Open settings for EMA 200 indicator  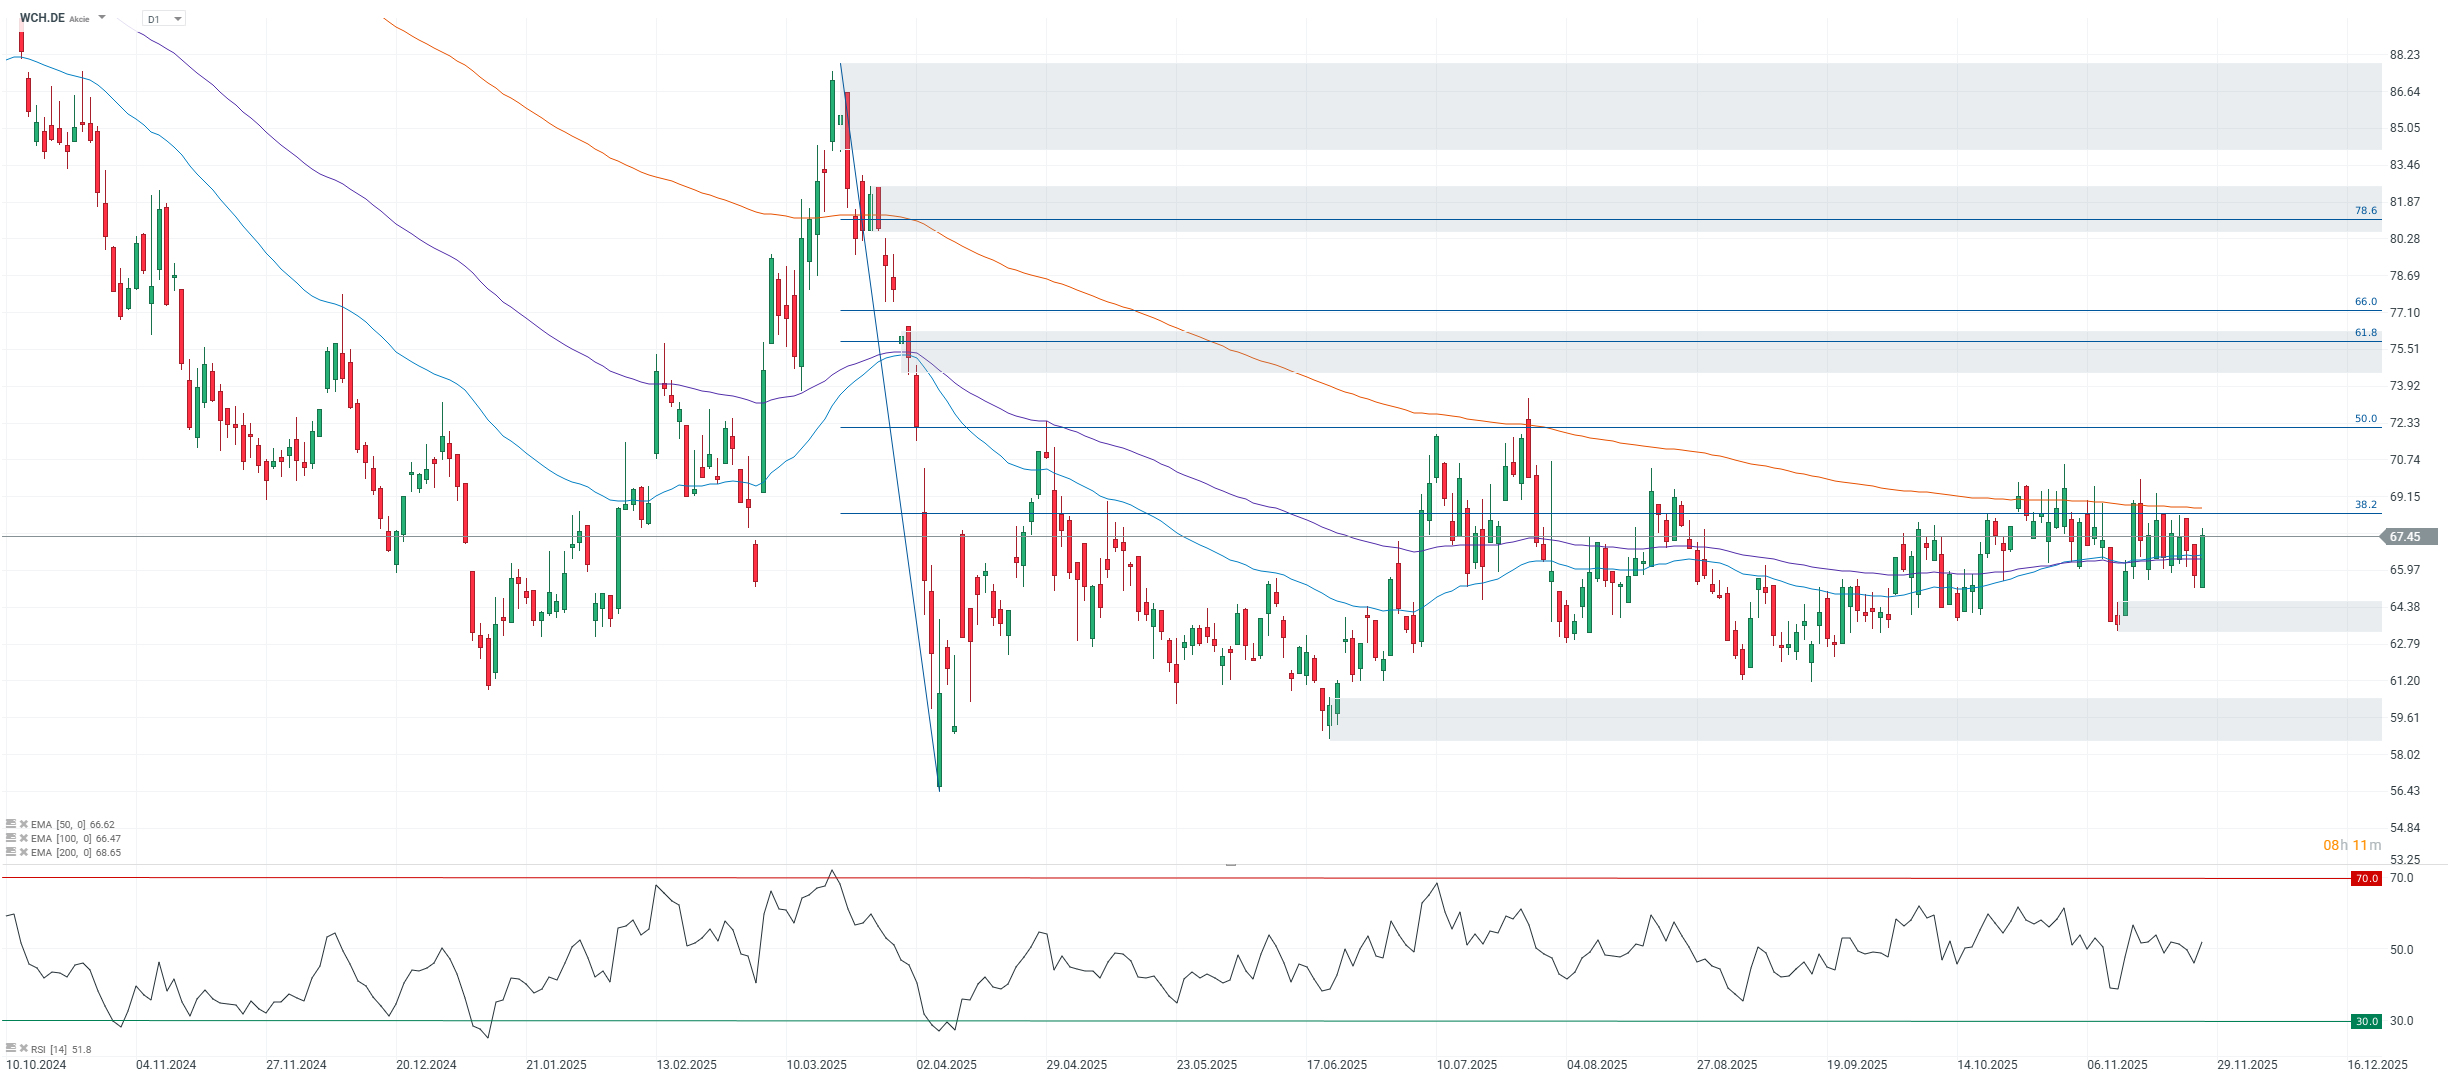click(11, 852)
